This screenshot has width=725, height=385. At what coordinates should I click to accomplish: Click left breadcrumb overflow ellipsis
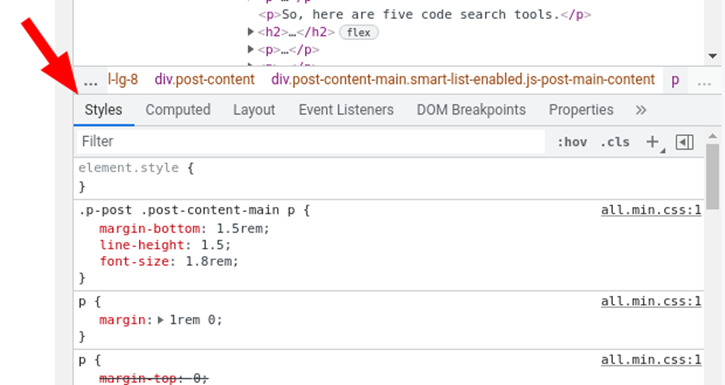pos(91,81)
